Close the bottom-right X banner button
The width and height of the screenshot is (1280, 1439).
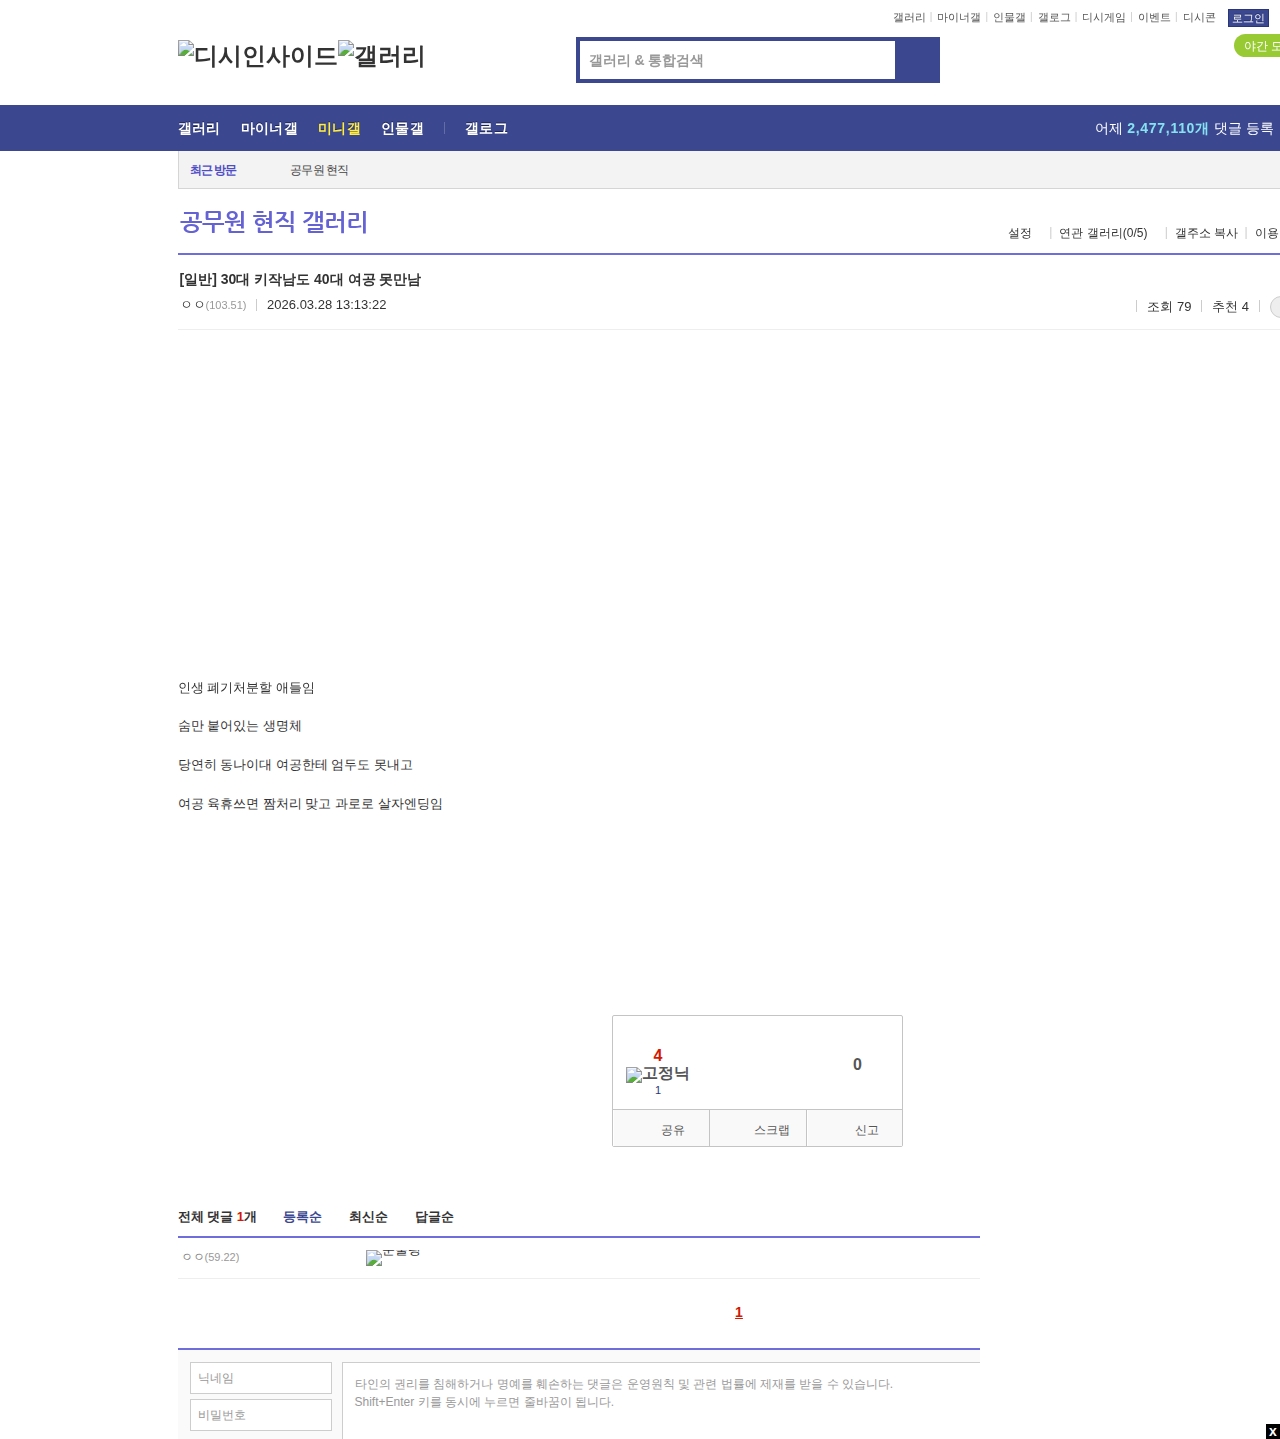tap(1272, 1431)
